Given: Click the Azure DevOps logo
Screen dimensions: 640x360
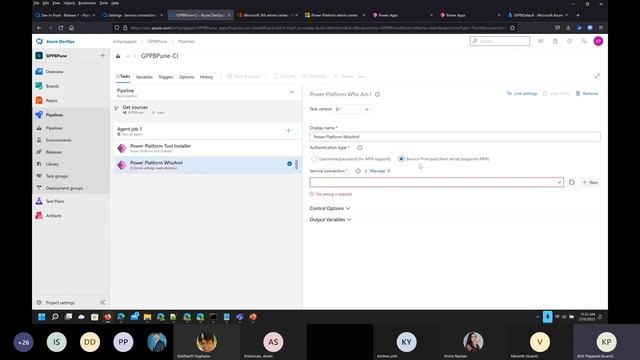Looking at the screenshot, I should (39, 41).
